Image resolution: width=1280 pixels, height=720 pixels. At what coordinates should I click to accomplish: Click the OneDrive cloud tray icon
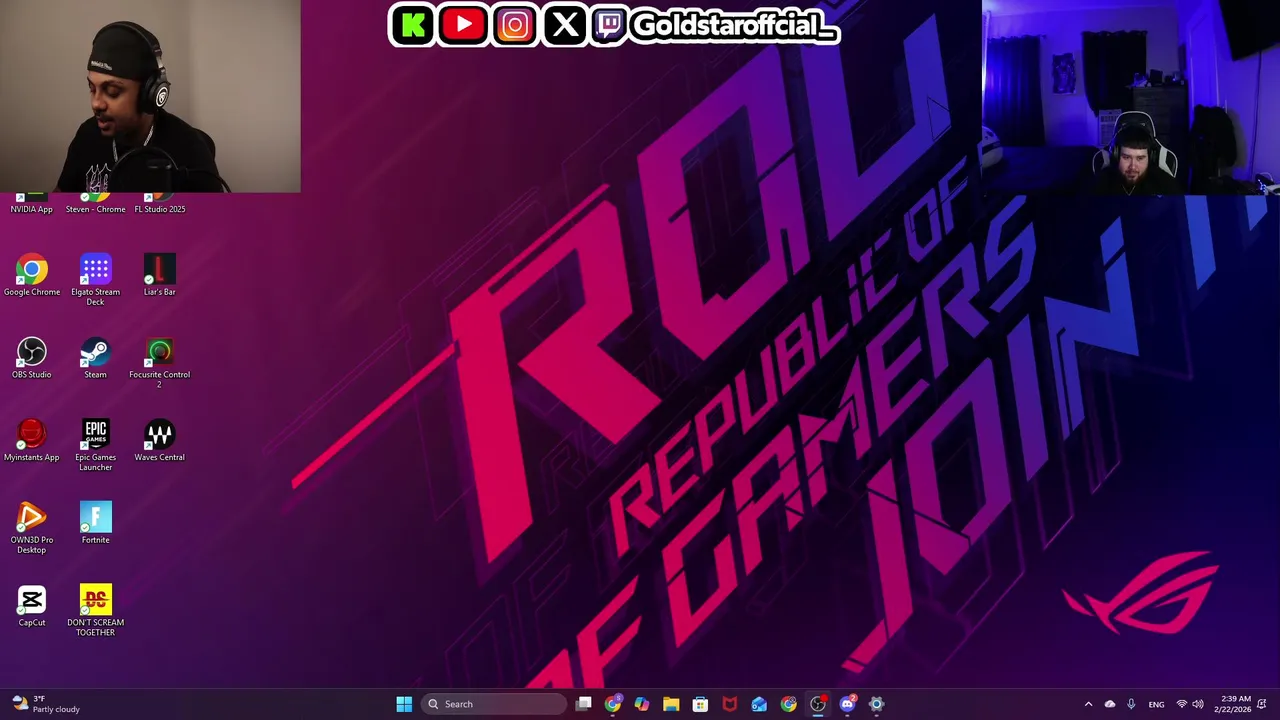pos(1110,704)
